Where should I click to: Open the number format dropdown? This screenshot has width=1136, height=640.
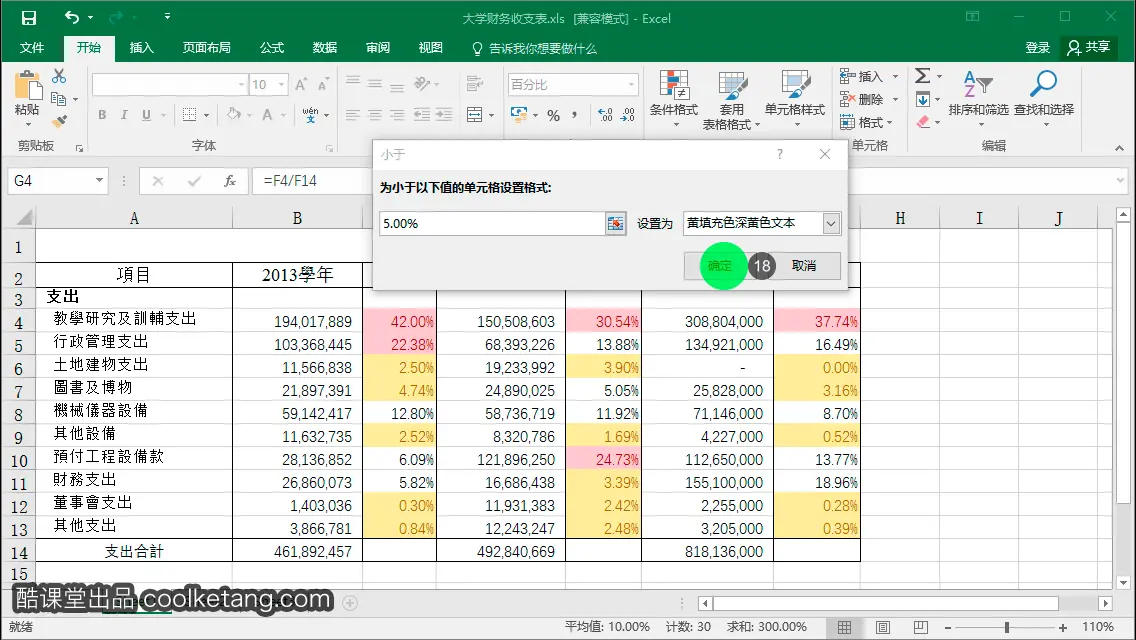coord(631,85)
